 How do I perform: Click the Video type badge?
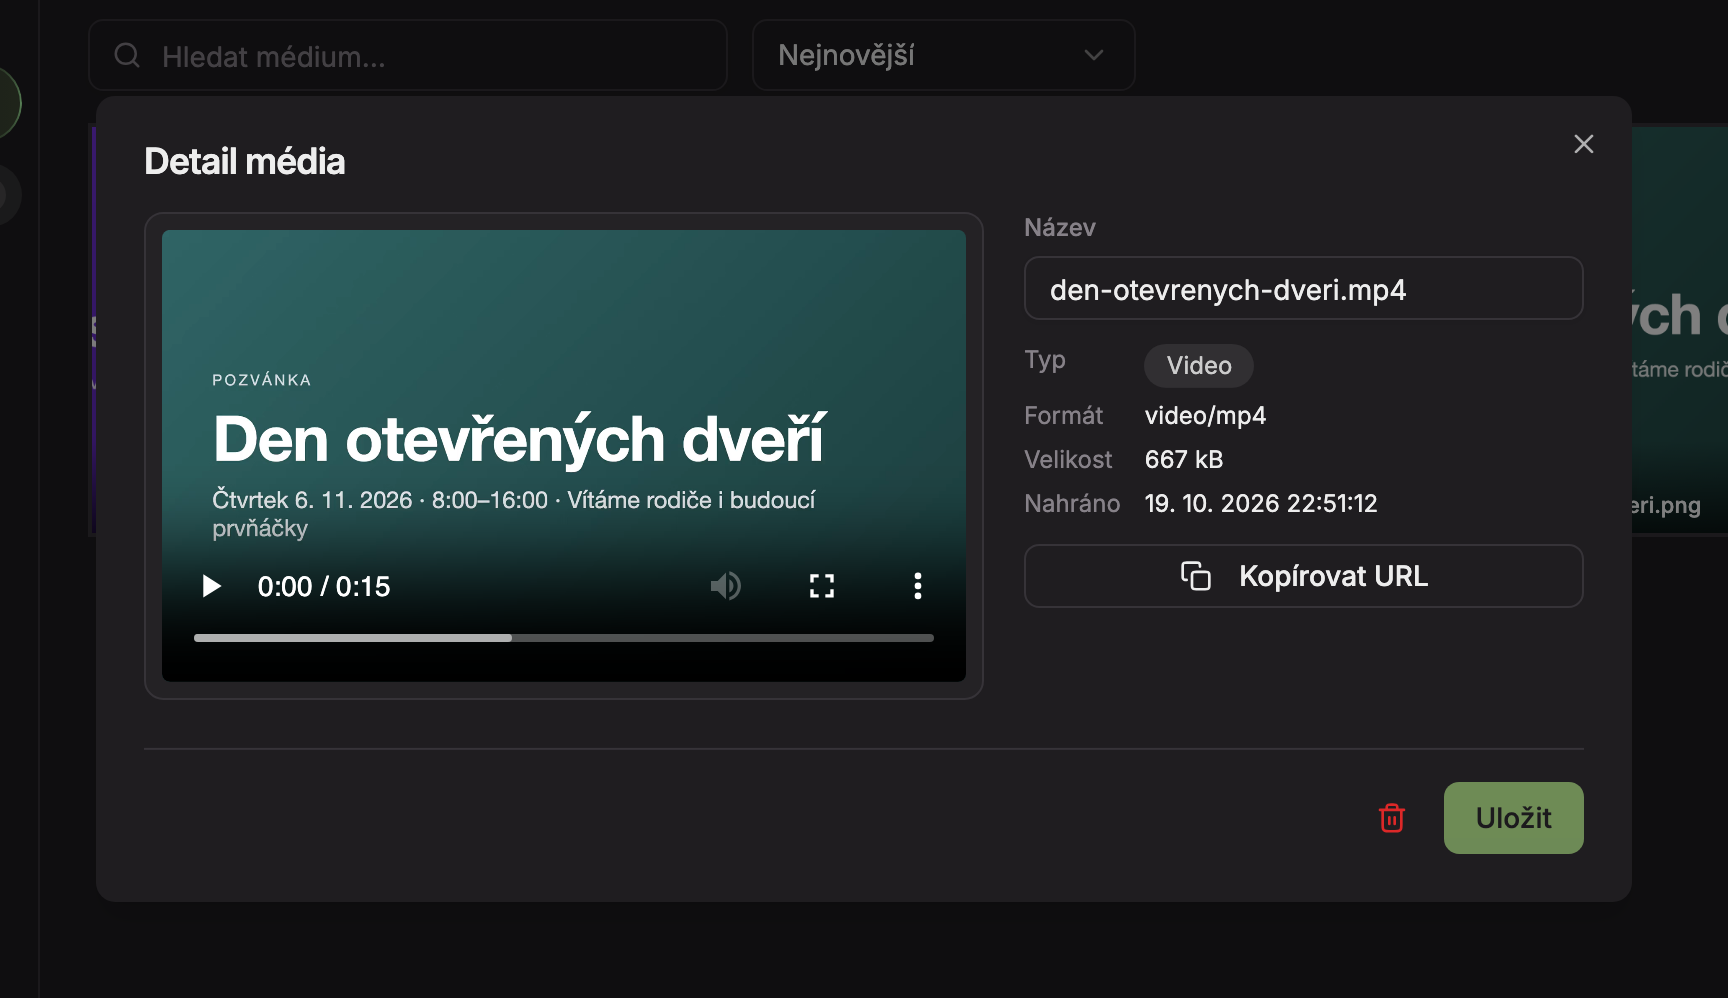(1198, 366)
